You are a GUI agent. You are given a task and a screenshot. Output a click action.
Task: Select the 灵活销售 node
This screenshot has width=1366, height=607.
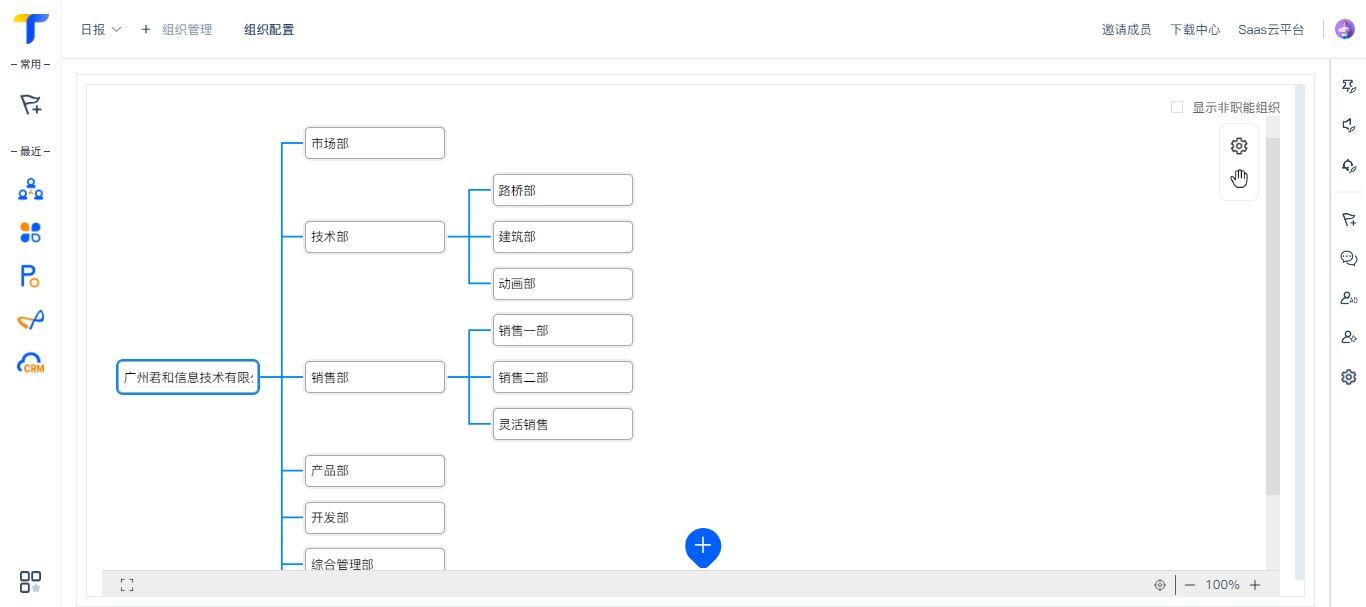coord(563,424)
